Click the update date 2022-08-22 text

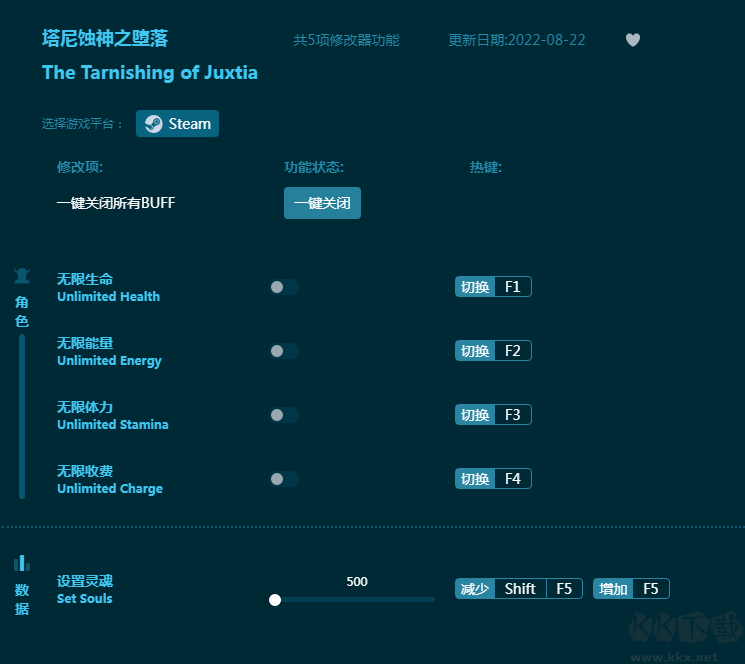click(x=517, y=40)
